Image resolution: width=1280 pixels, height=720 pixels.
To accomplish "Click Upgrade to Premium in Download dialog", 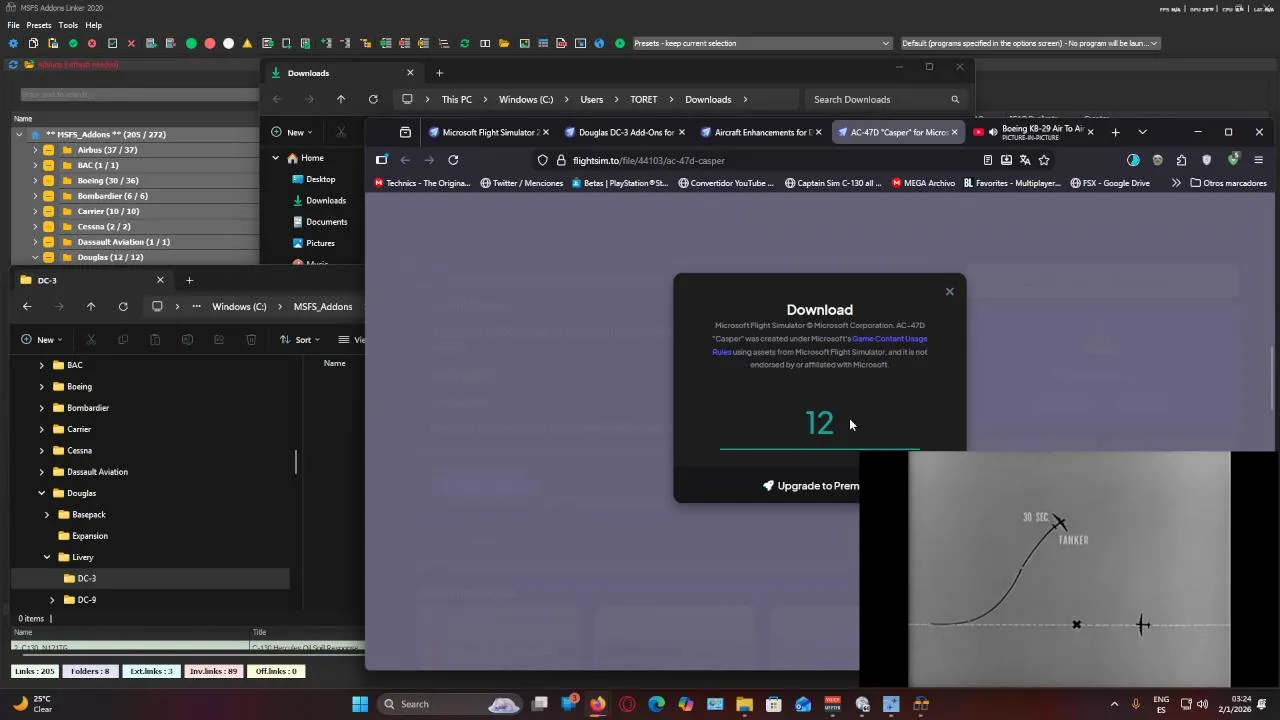I will coord(811,486).
